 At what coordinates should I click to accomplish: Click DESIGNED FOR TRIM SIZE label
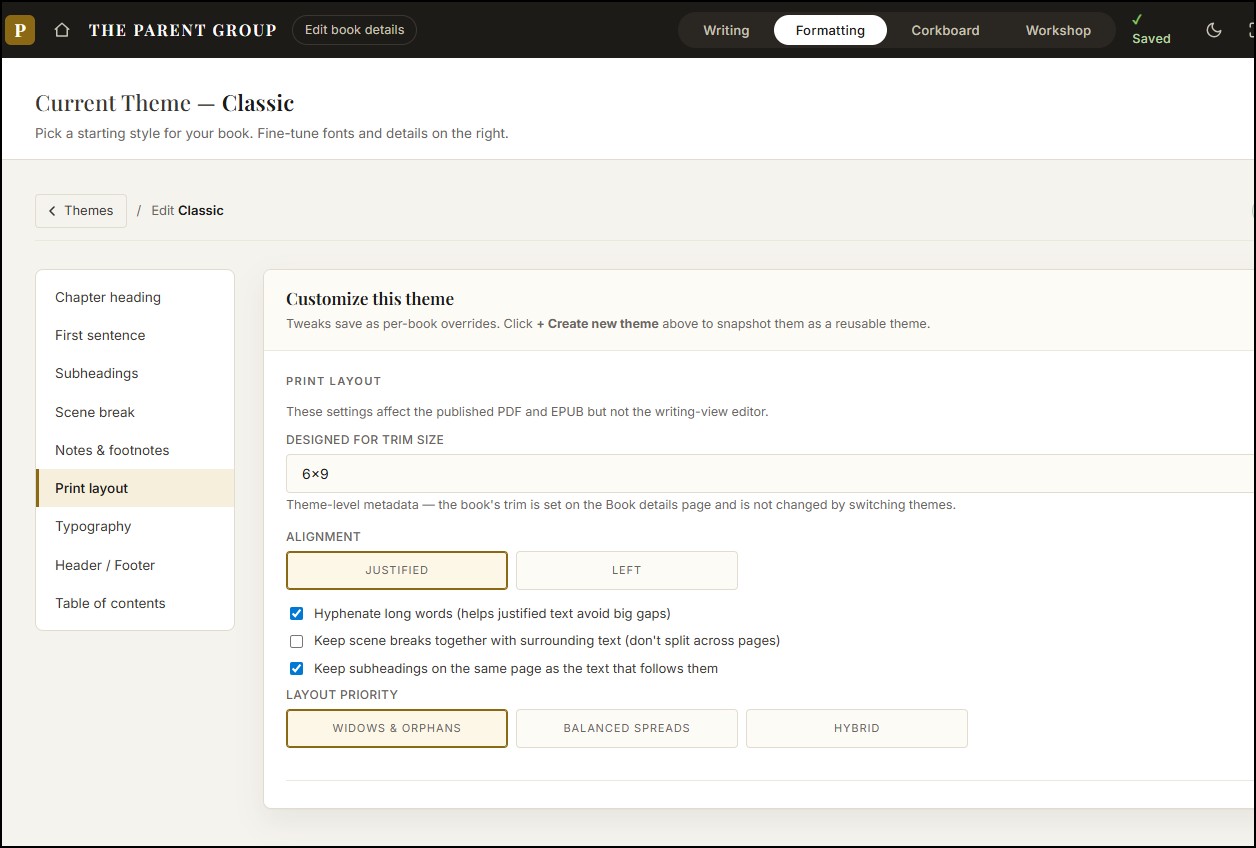[365, 439]
